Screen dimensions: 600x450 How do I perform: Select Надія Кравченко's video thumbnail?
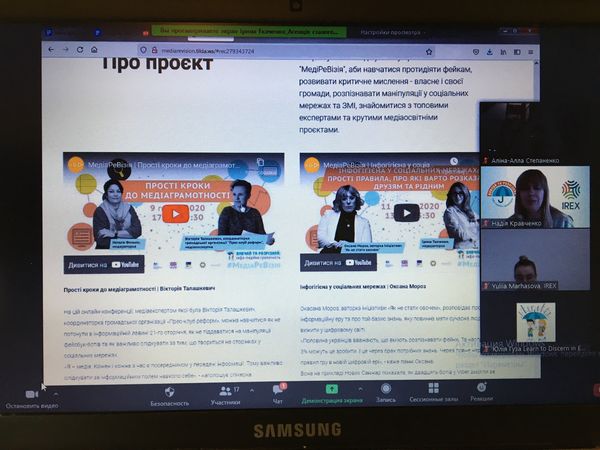pos(536,196)
